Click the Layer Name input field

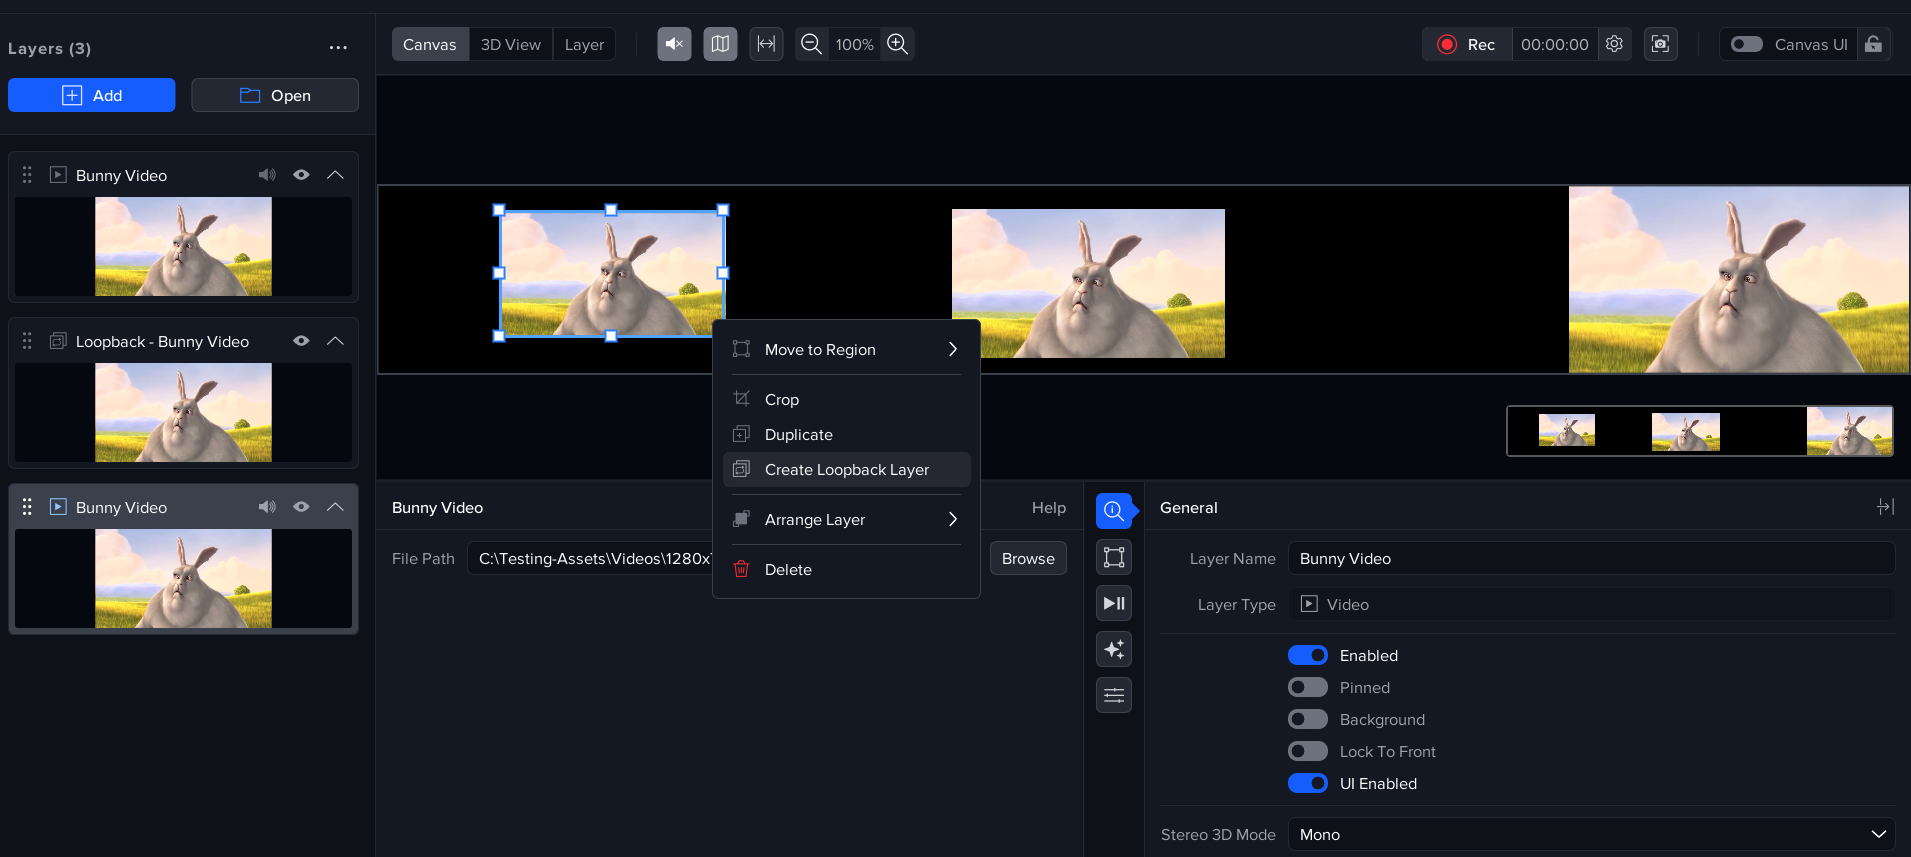click(x=1591, y=559)
